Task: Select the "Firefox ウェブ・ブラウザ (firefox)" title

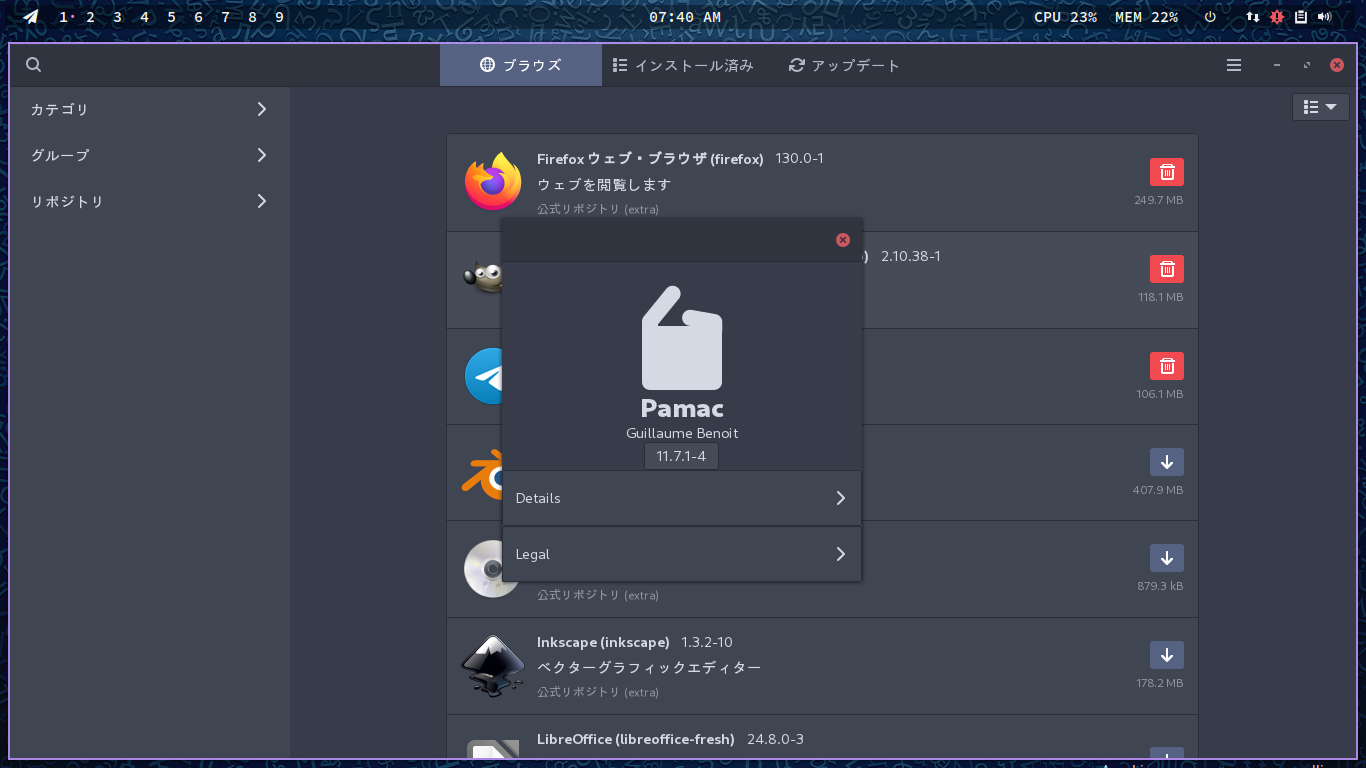Action: 650,159
